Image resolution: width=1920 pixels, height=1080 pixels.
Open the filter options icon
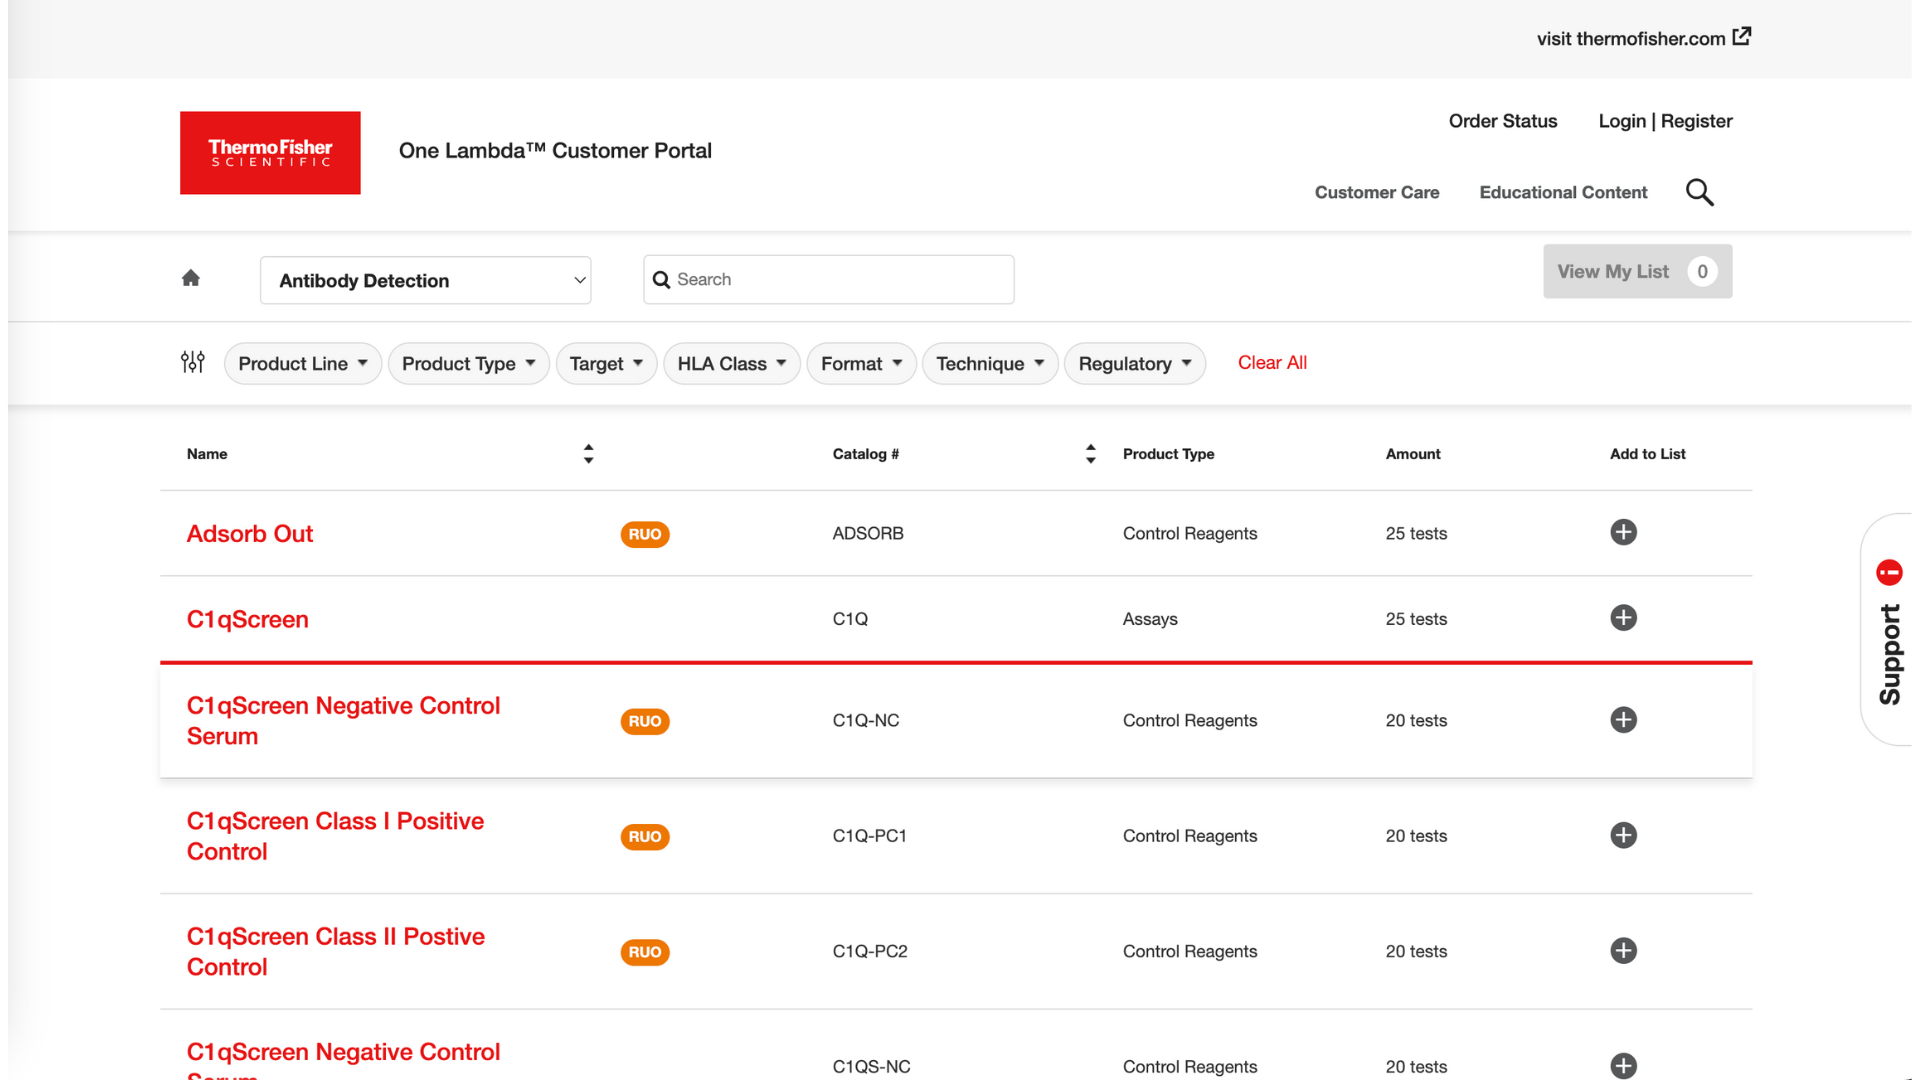(192, 362)
